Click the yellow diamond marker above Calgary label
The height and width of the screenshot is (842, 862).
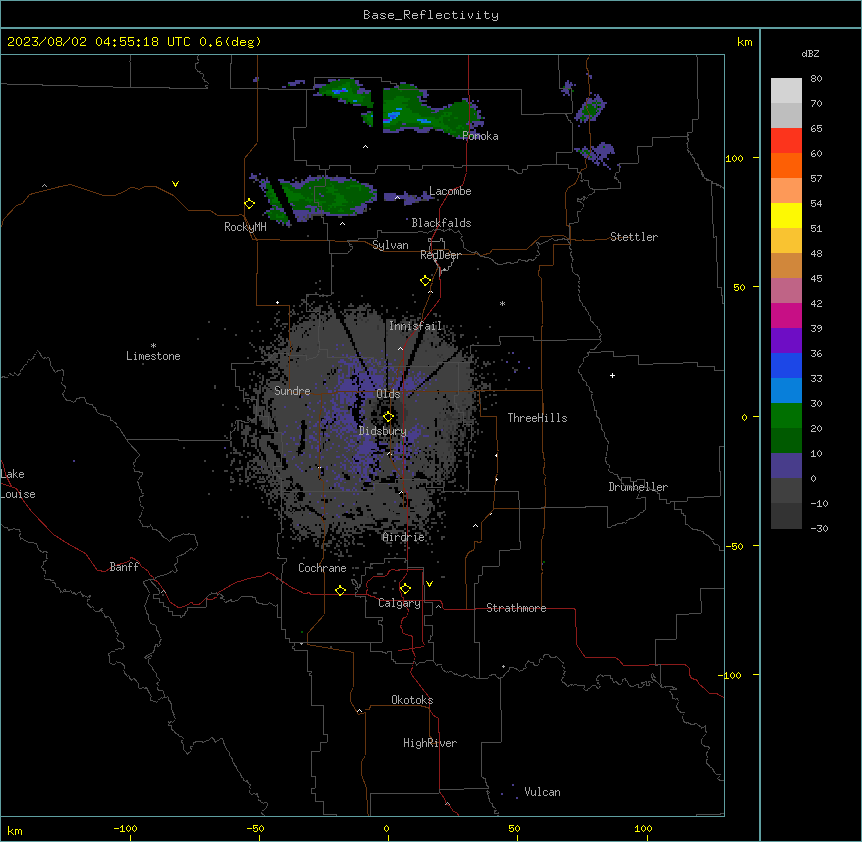(405, 589)
